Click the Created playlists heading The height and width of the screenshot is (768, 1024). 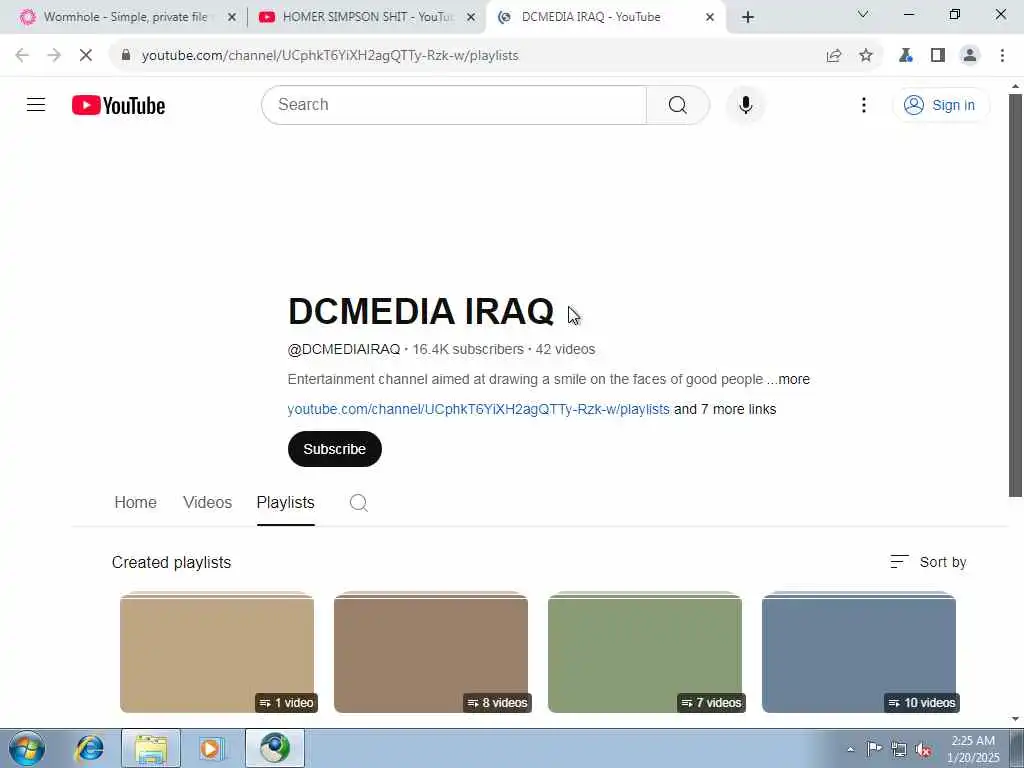click(171, 562)
